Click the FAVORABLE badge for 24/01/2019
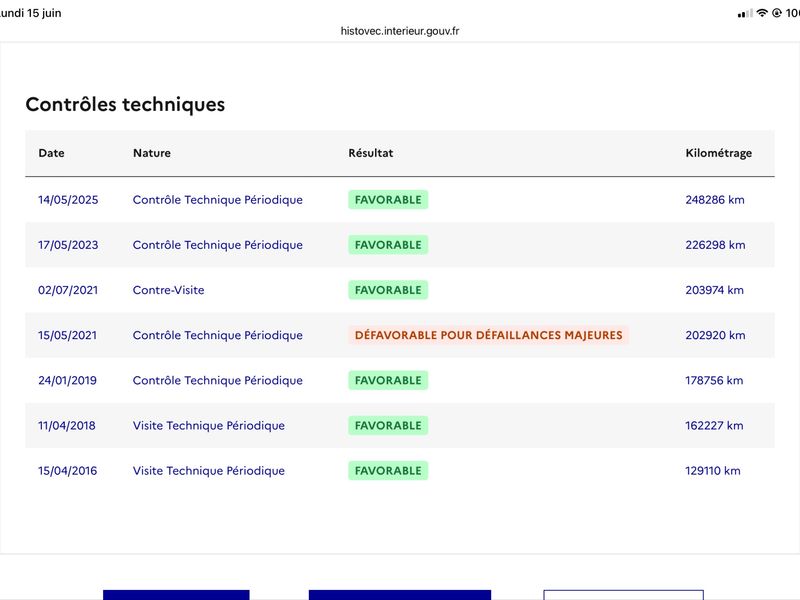The height and width of the screenshot is (600, 800). point(388,380)
